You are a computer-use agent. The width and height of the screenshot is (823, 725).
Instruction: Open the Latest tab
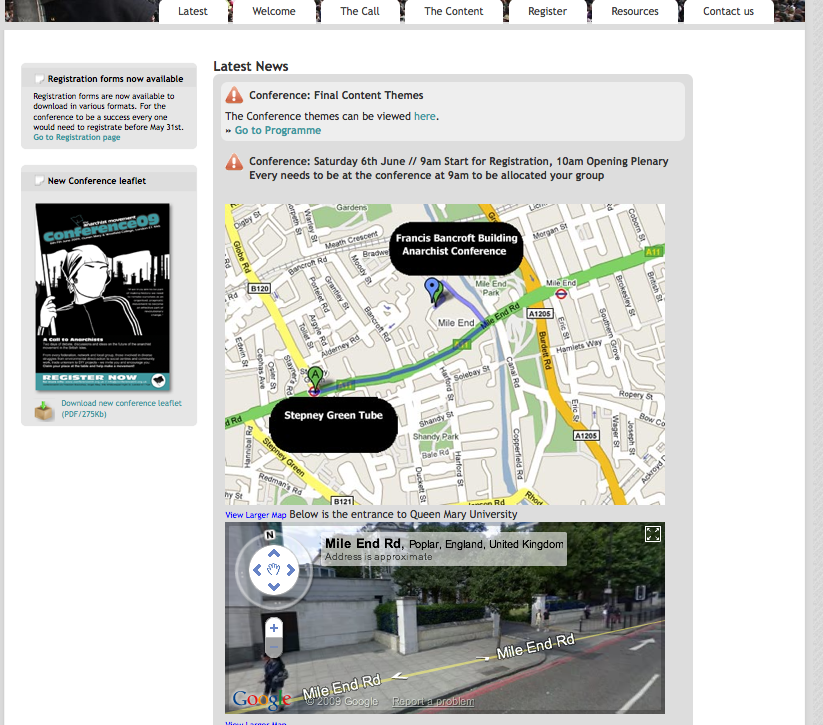click(x=193, y=11)
